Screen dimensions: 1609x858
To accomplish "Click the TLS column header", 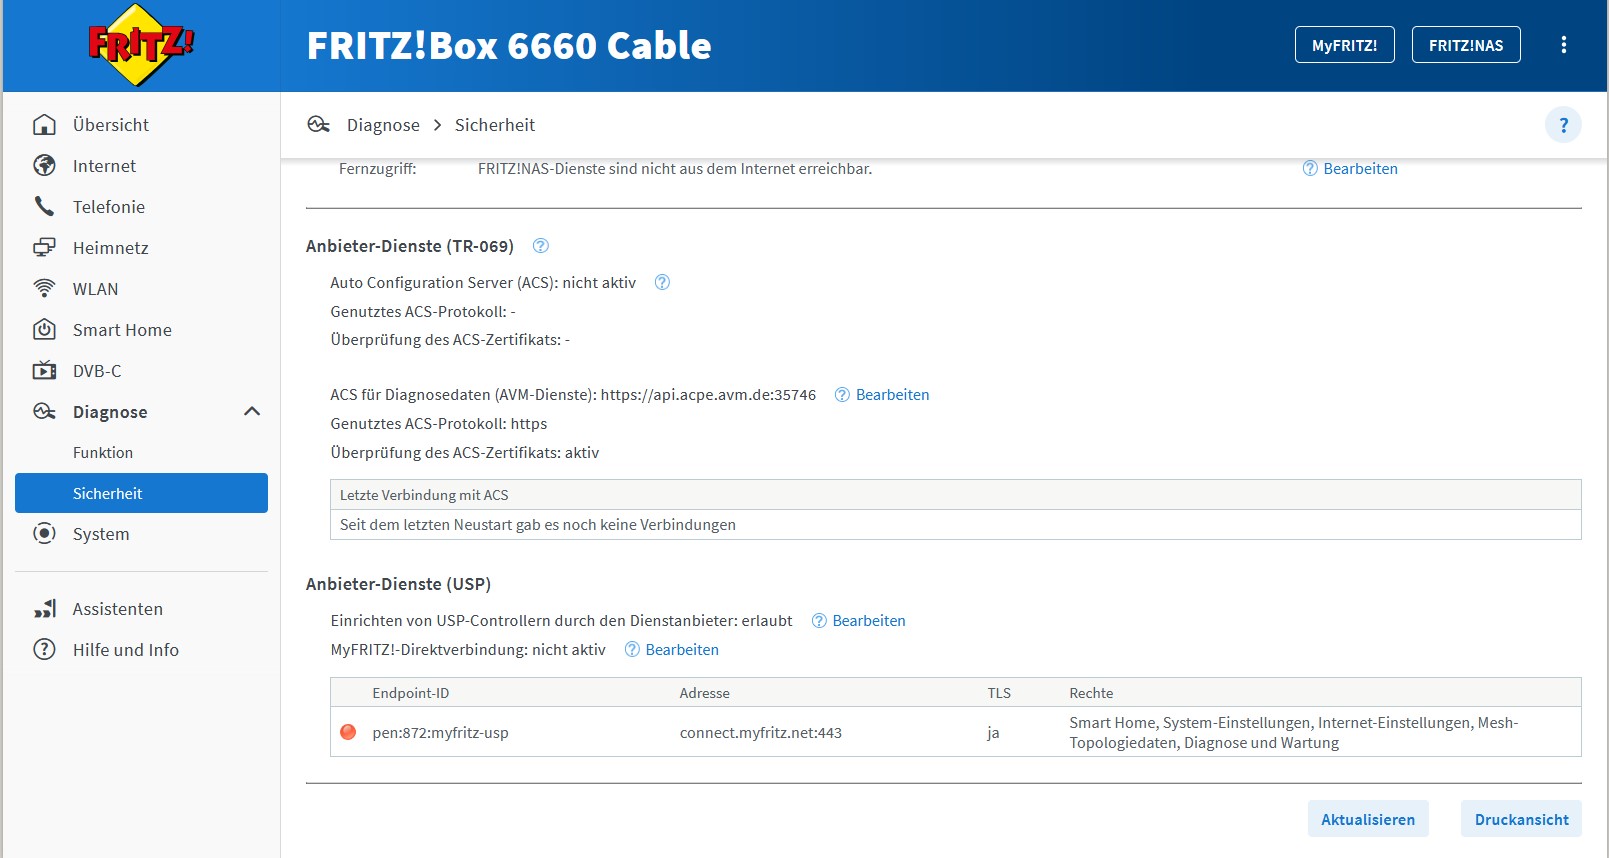I will tap(999, 693).
